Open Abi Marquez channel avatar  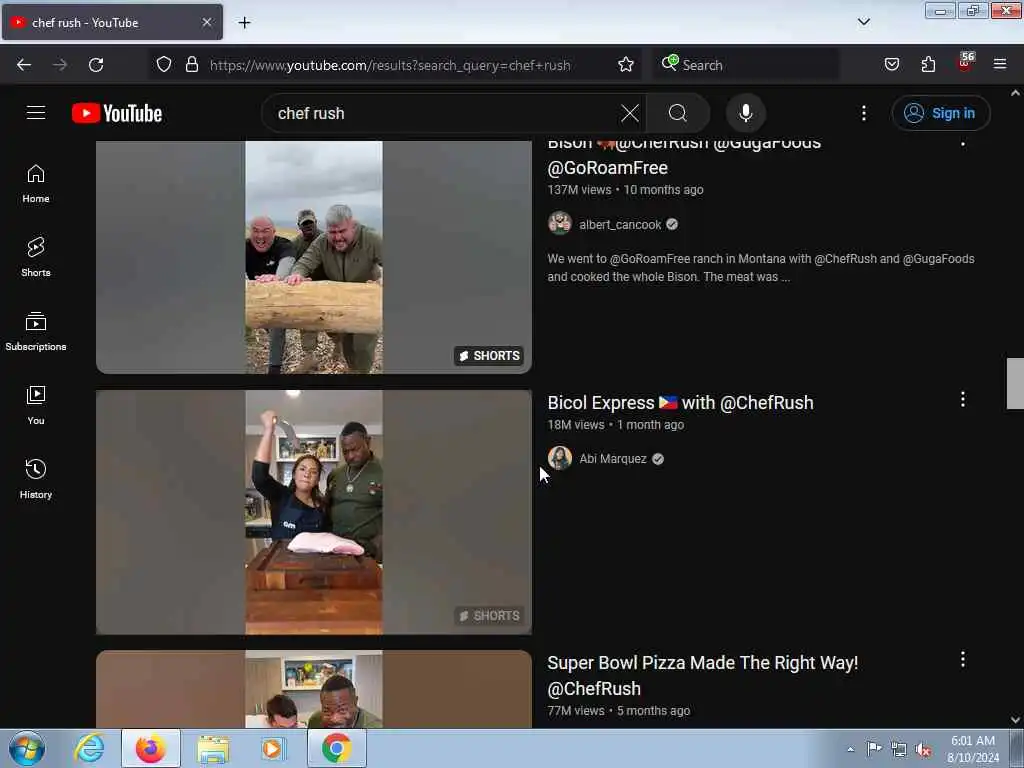[x=560, y=458]
